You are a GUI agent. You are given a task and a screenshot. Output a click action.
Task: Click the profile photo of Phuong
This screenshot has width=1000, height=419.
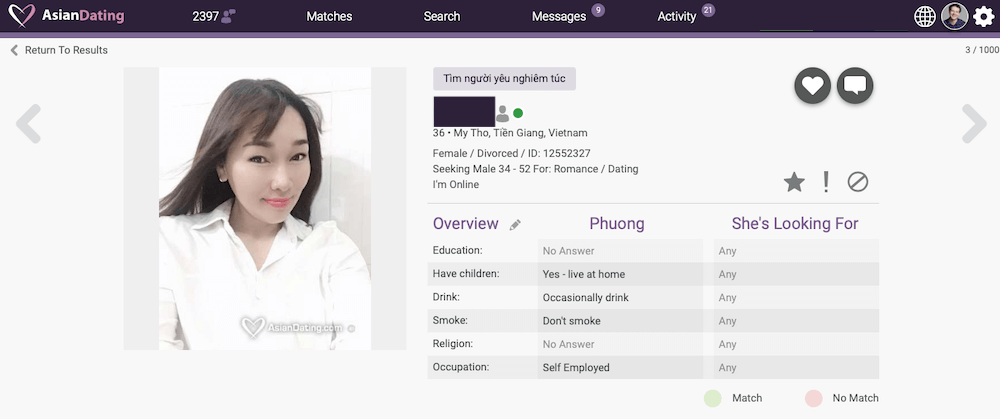pyautogui.click(x=265, y=209)
